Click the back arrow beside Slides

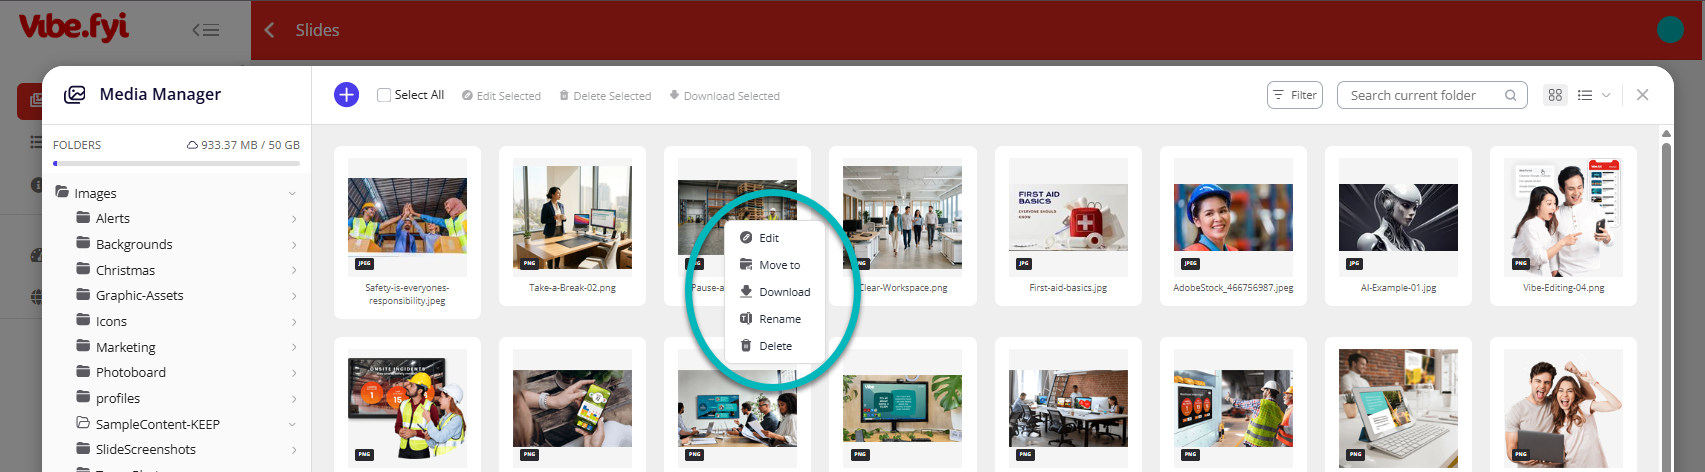(x=269, y=30)
